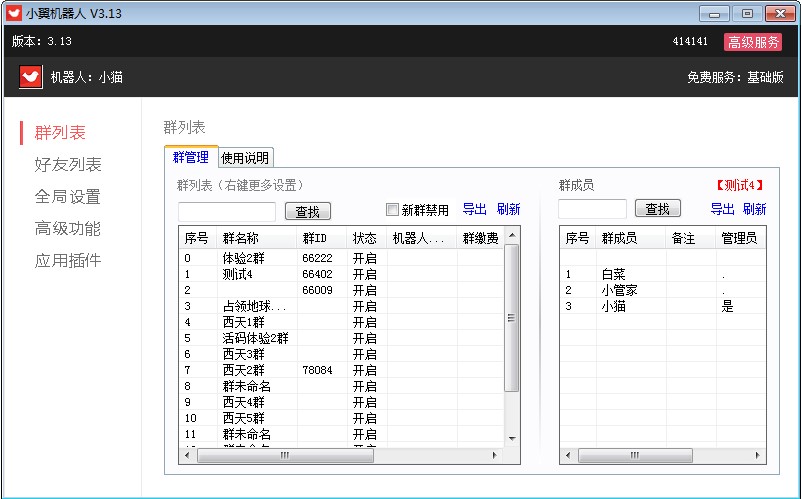The height and width of the screenshot is (499, 802).
Task: Switch to the 使用说明 tab
Action: 245,158
